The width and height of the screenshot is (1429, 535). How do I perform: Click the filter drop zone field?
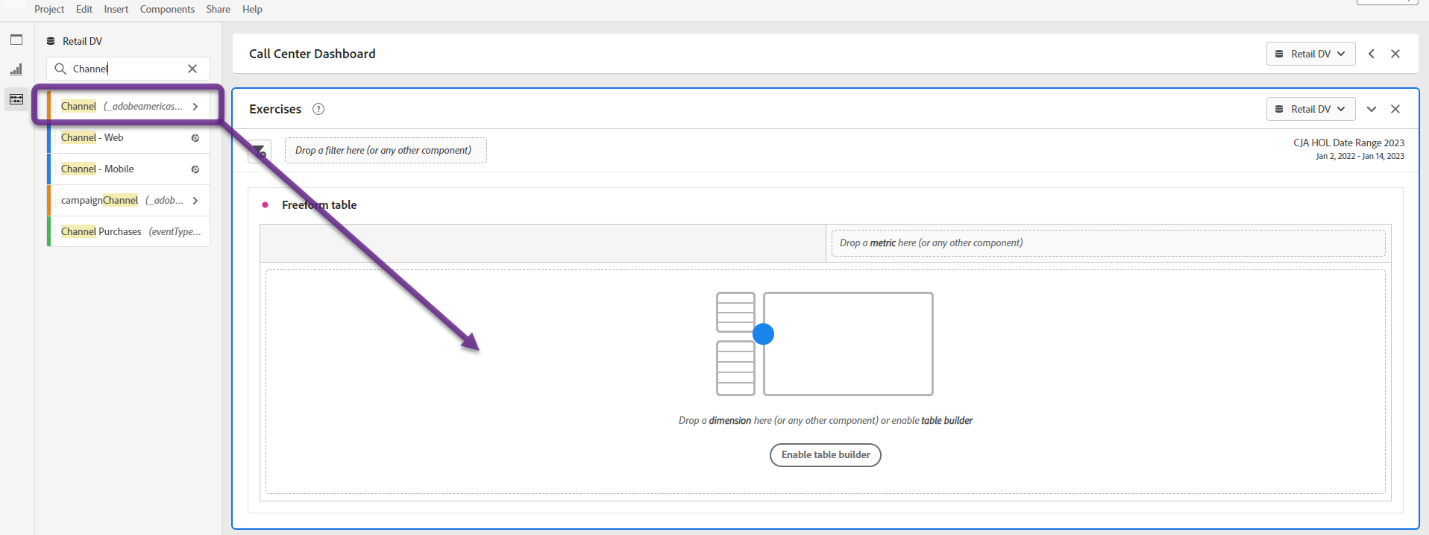(386, 150)
